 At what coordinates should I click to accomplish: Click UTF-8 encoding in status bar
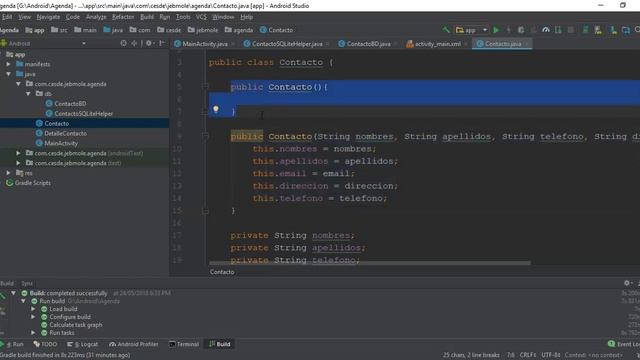tap(551, 355)
